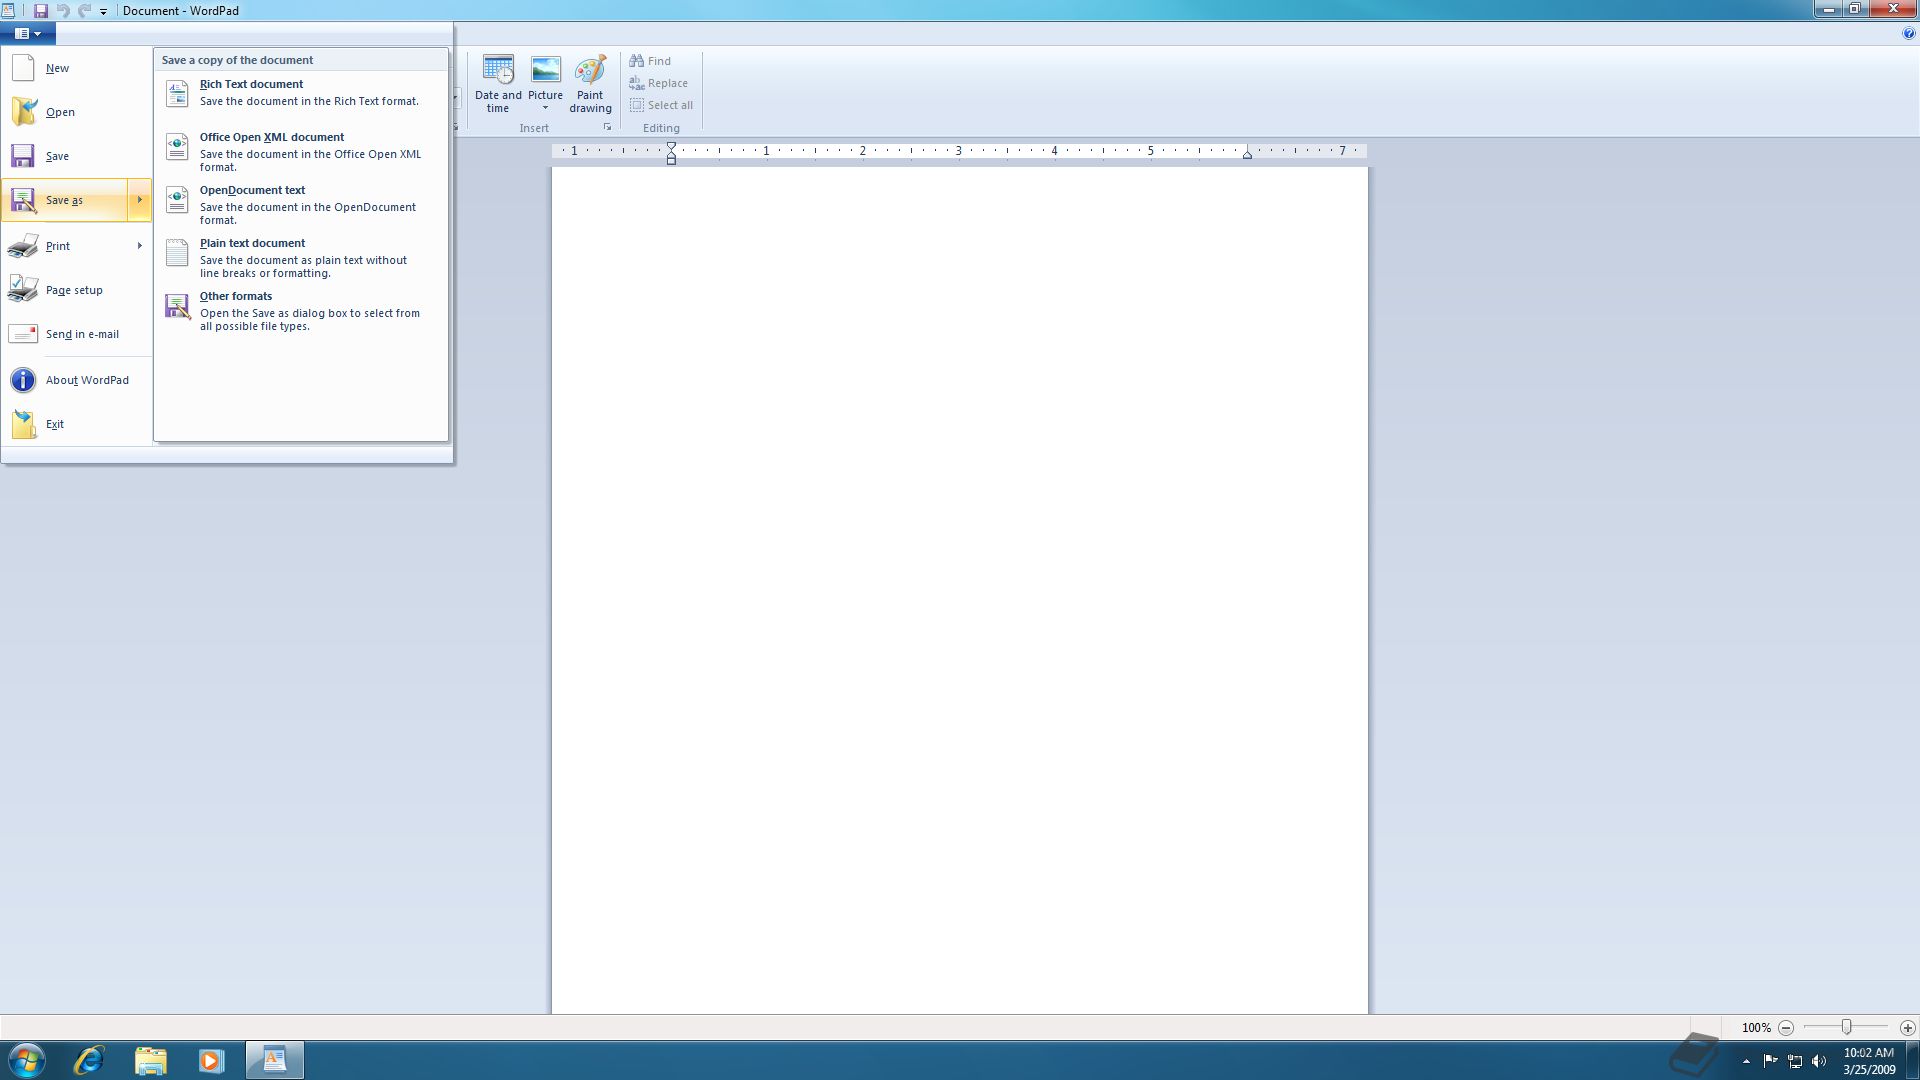Image resolution: width=1920 pixels, height=1080 pixels.
Task: Click the quick access Save icon
Action: (41, 10)
